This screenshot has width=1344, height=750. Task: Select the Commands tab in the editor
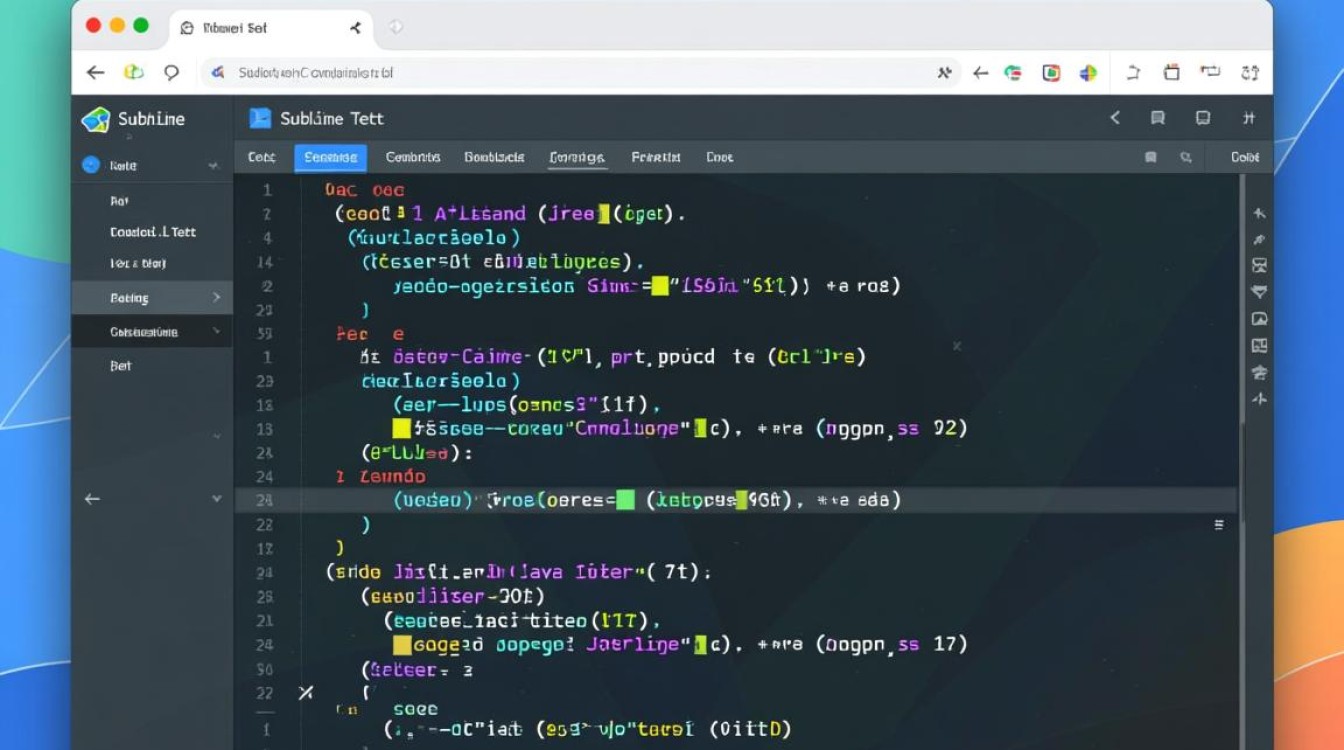[x=413, y=157]
